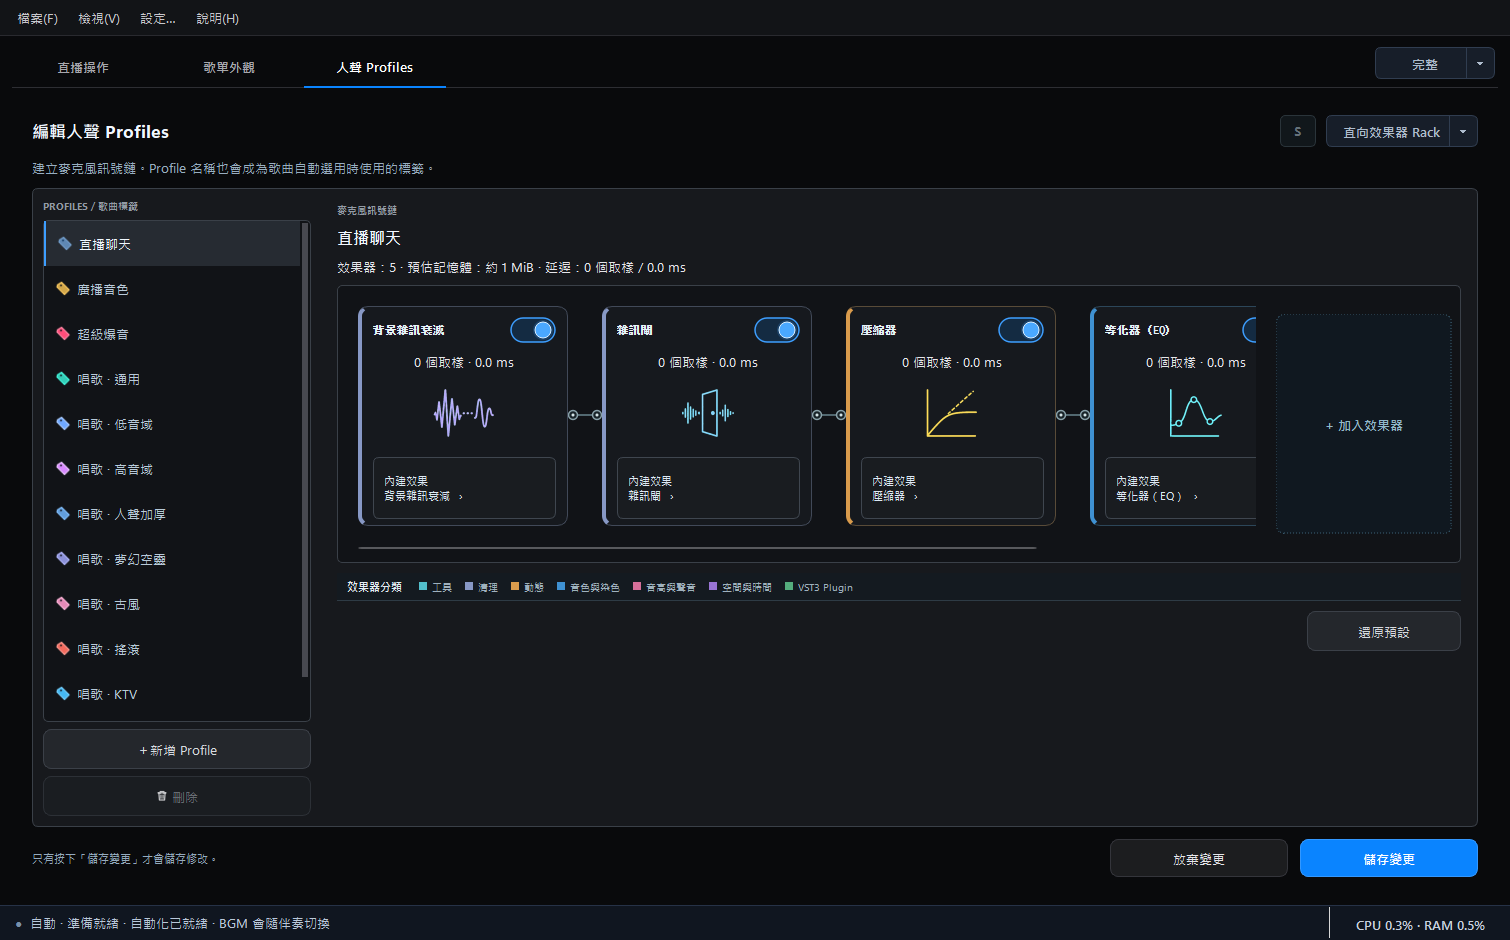
Task: Click the tag icon beside 唱歌 · 人聲加厚
Action: (63, 514)
